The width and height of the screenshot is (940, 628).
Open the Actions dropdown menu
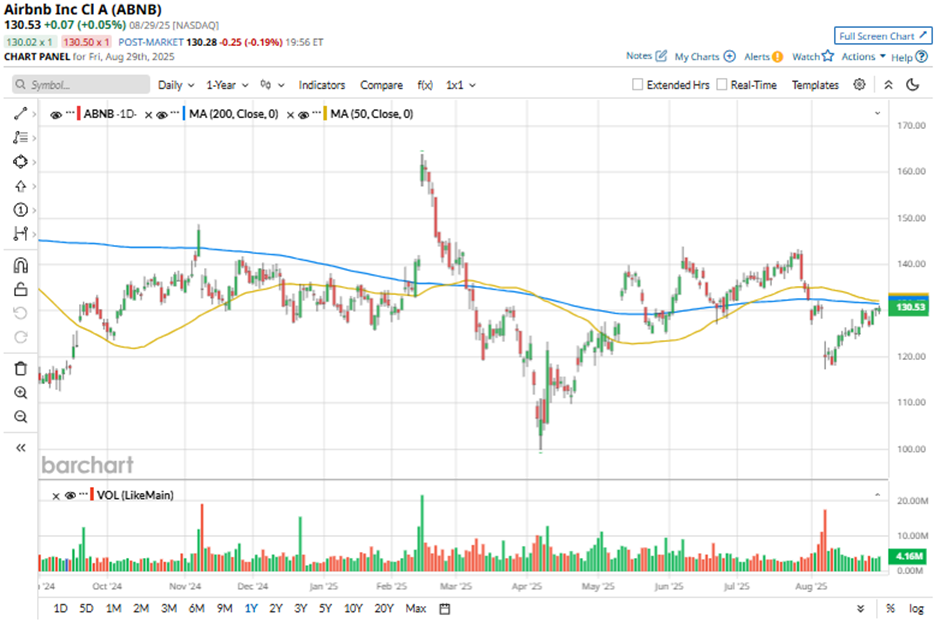click(863, 56)
